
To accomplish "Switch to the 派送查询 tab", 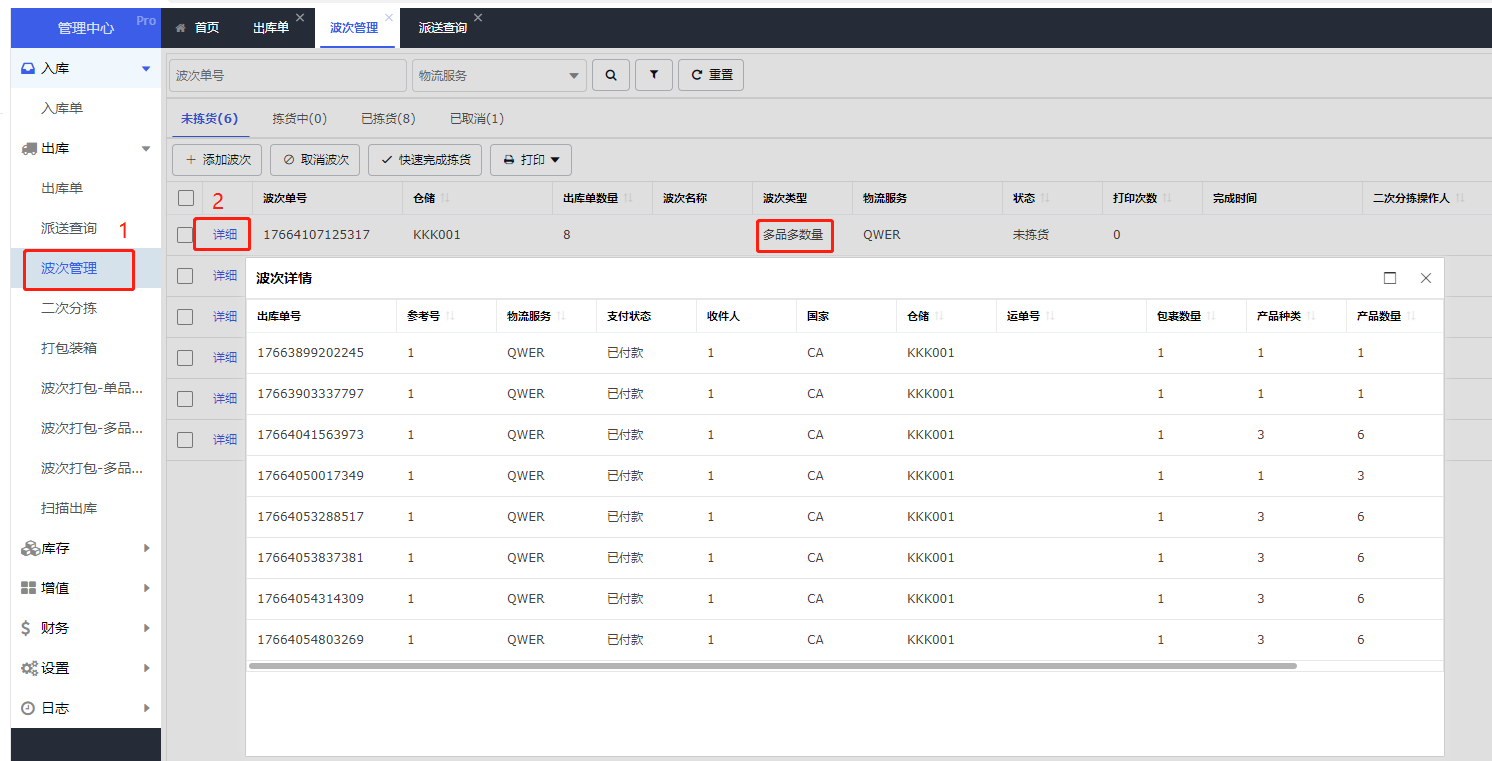I will tap(443, 28).
